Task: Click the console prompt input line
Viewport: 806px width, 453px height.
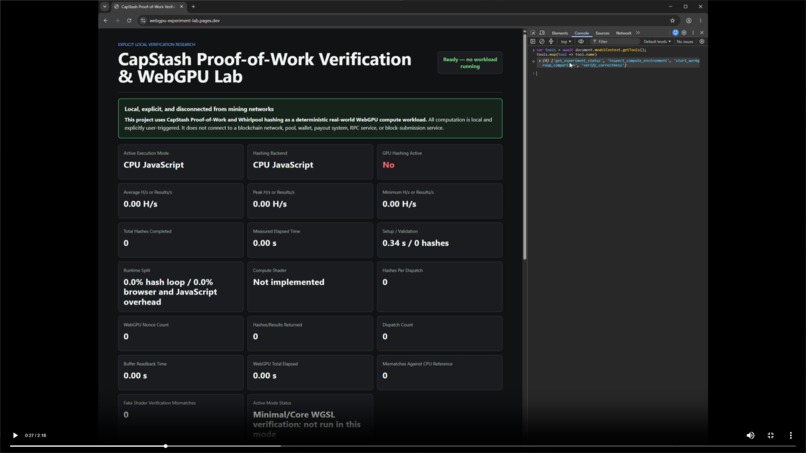Action: point(617,74)
